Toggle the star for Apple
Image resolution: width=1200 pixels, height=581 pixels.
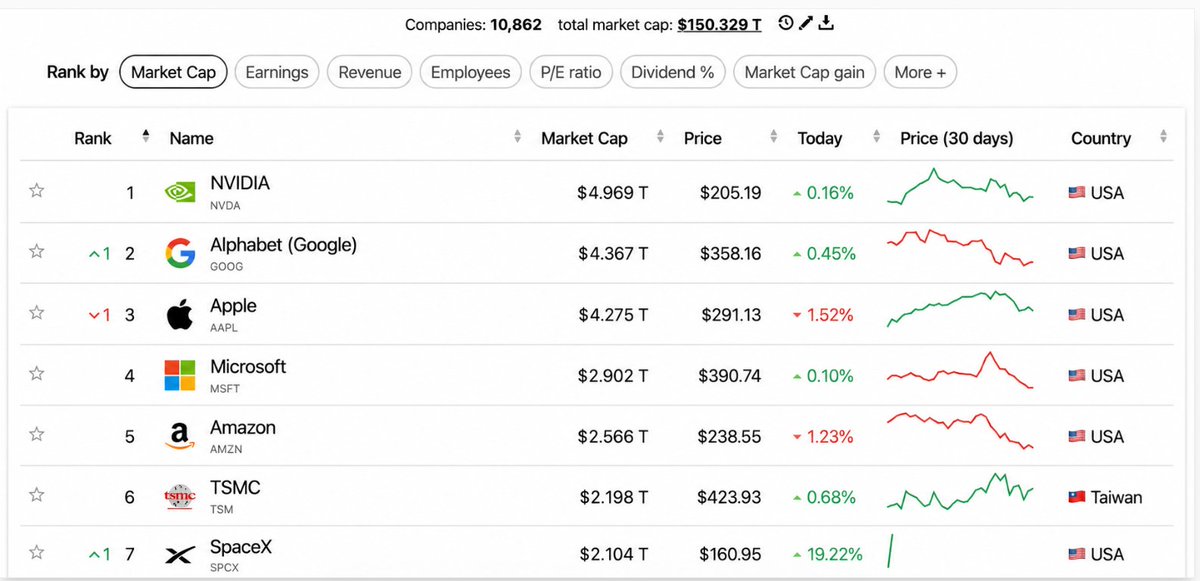pyautogui.click(x=37, y=313)
